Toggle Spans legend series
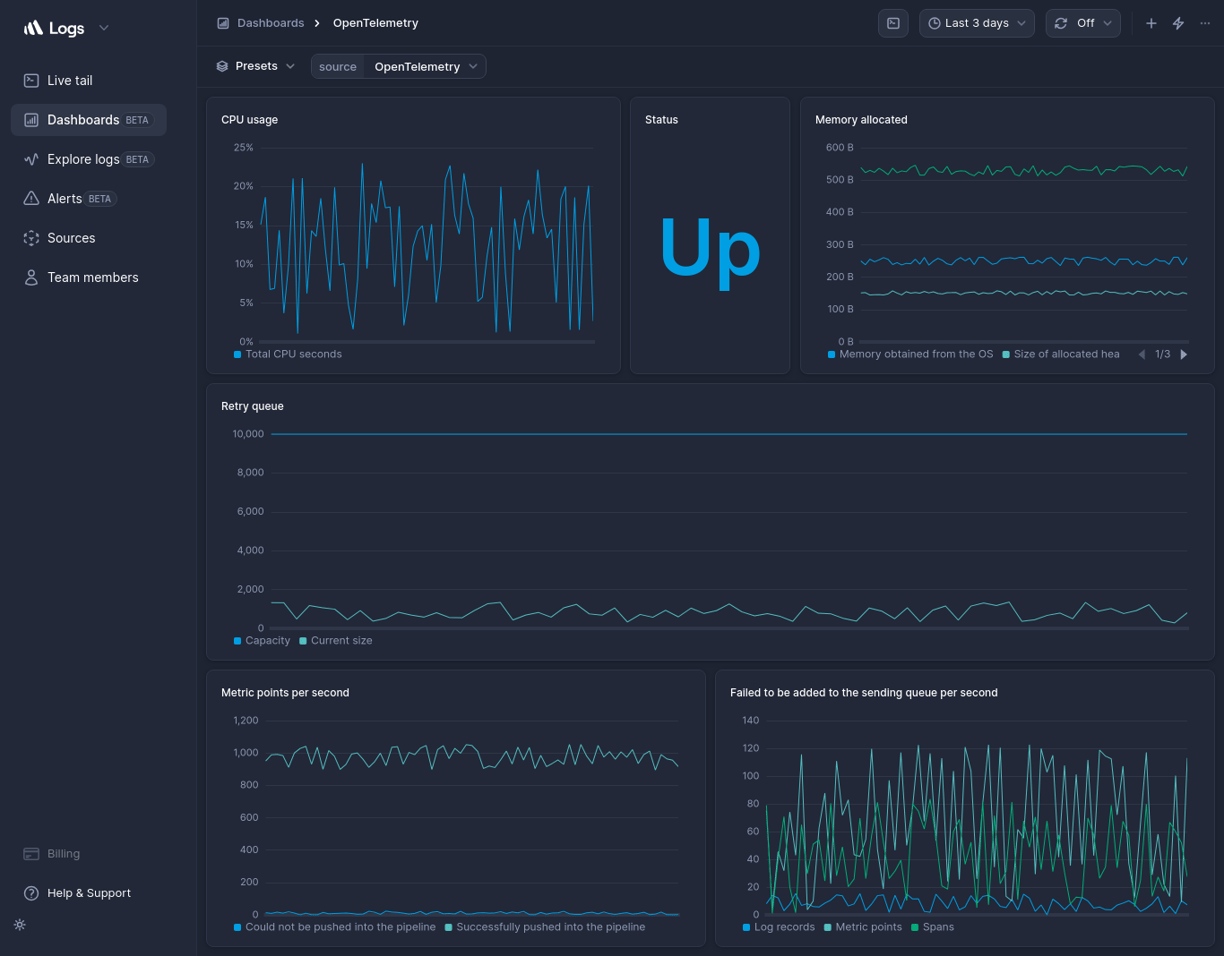The height and width of the screenshot is (956, 1224). tap(932, 927)
